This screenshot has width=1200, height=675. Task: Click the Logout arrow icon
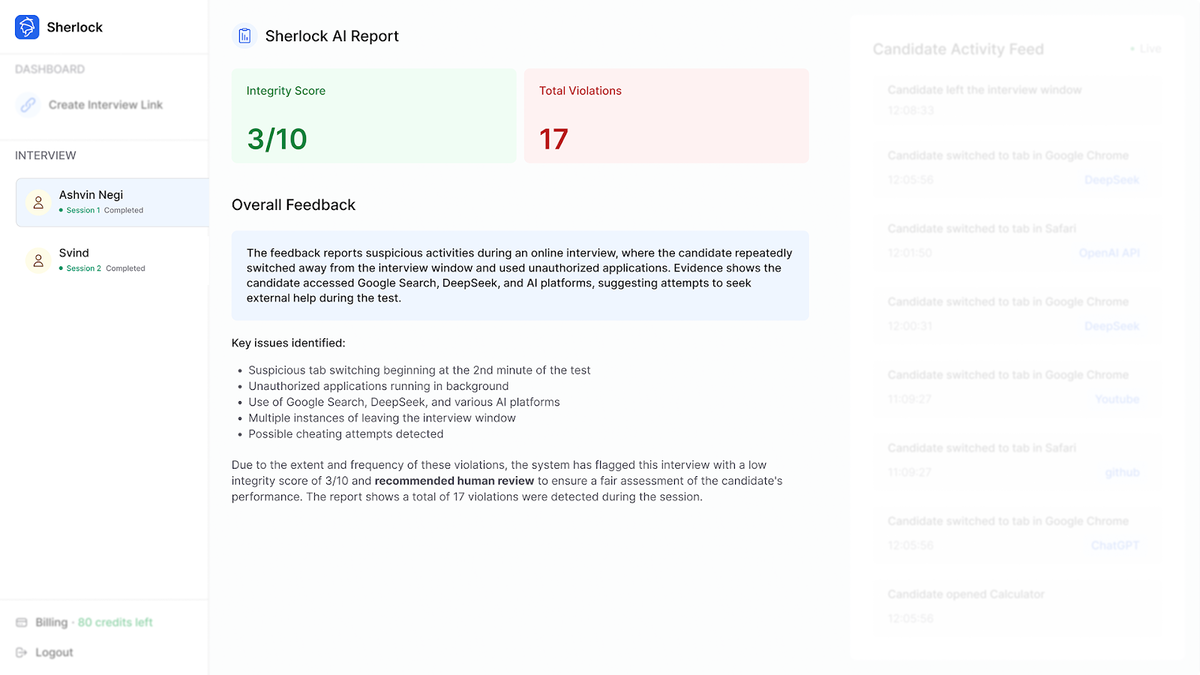(22, 652)
